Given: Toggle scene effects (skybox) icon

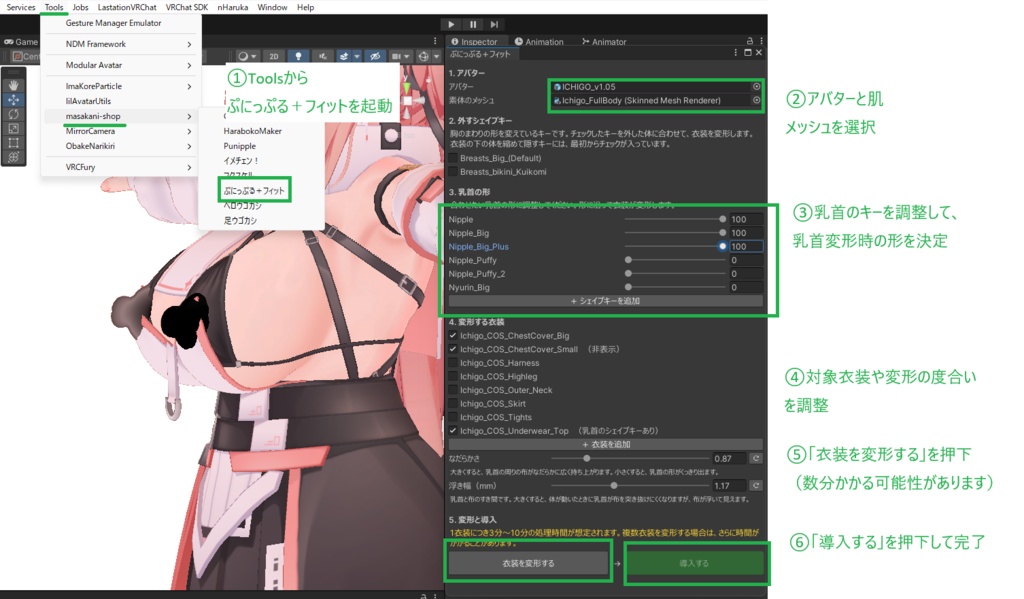Looking at the screenshot, I should coord(344,56).
